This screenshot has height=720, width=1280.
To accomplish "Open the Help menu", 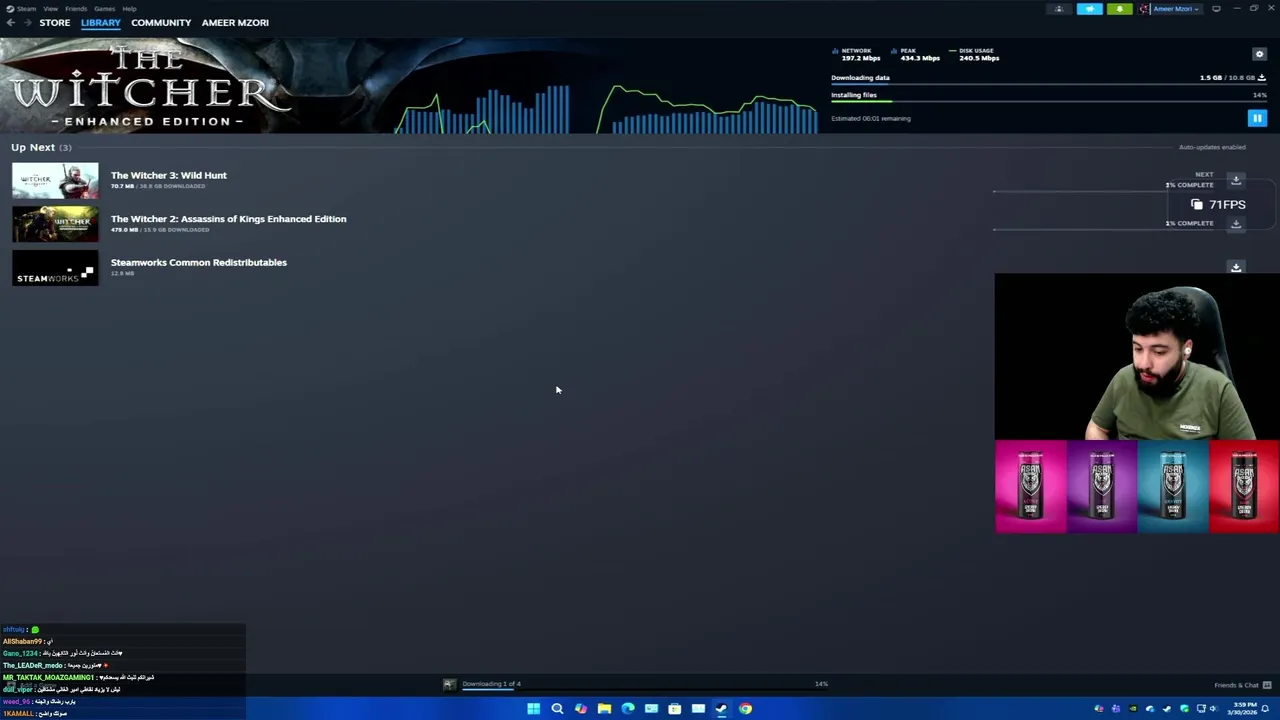I will tap(129, 8).
